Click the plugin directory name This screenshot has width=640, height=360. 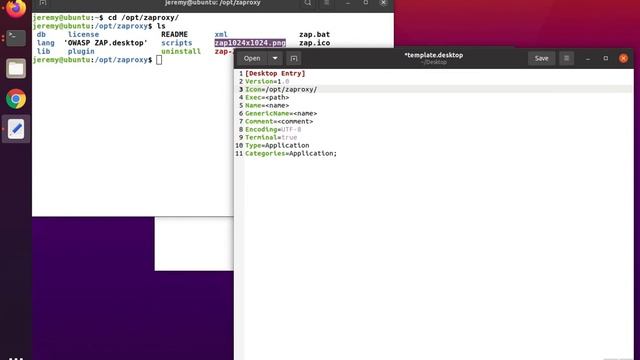[81, 51]
